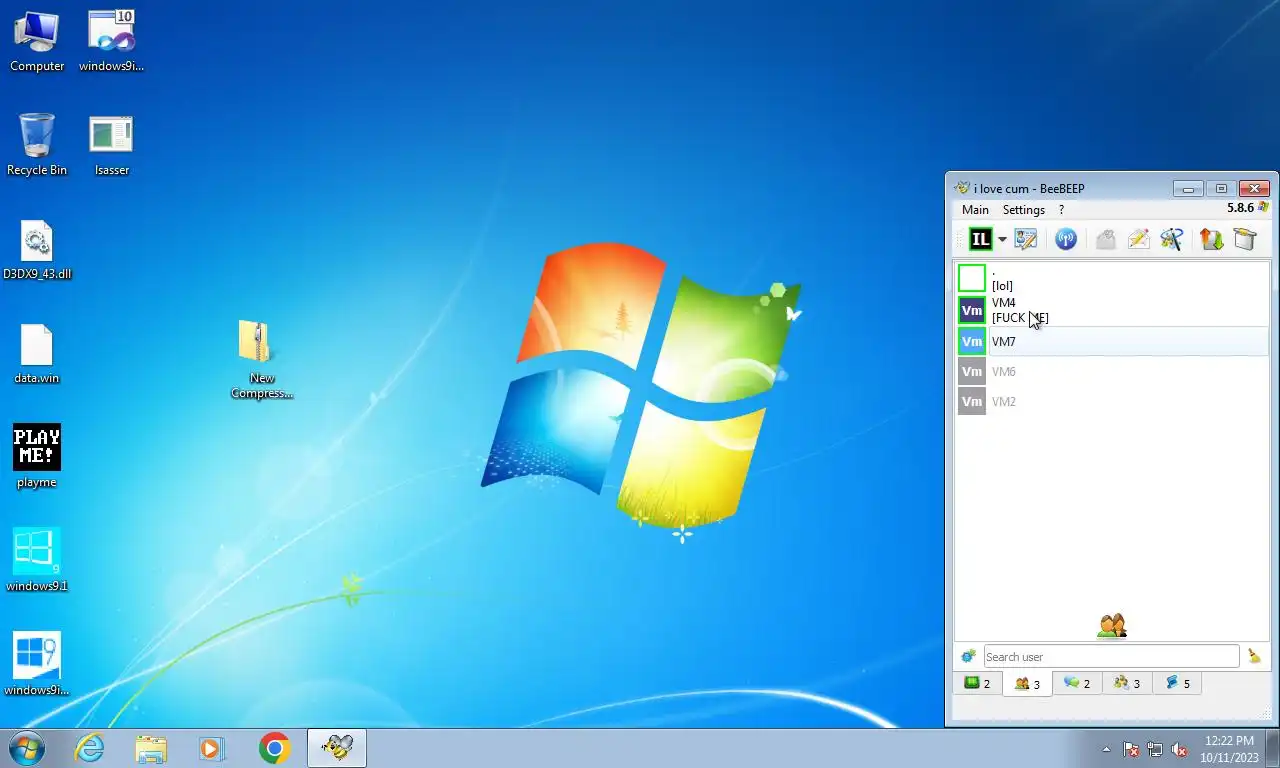Click the Action Center flag tray icon

tap(1131, 749)
